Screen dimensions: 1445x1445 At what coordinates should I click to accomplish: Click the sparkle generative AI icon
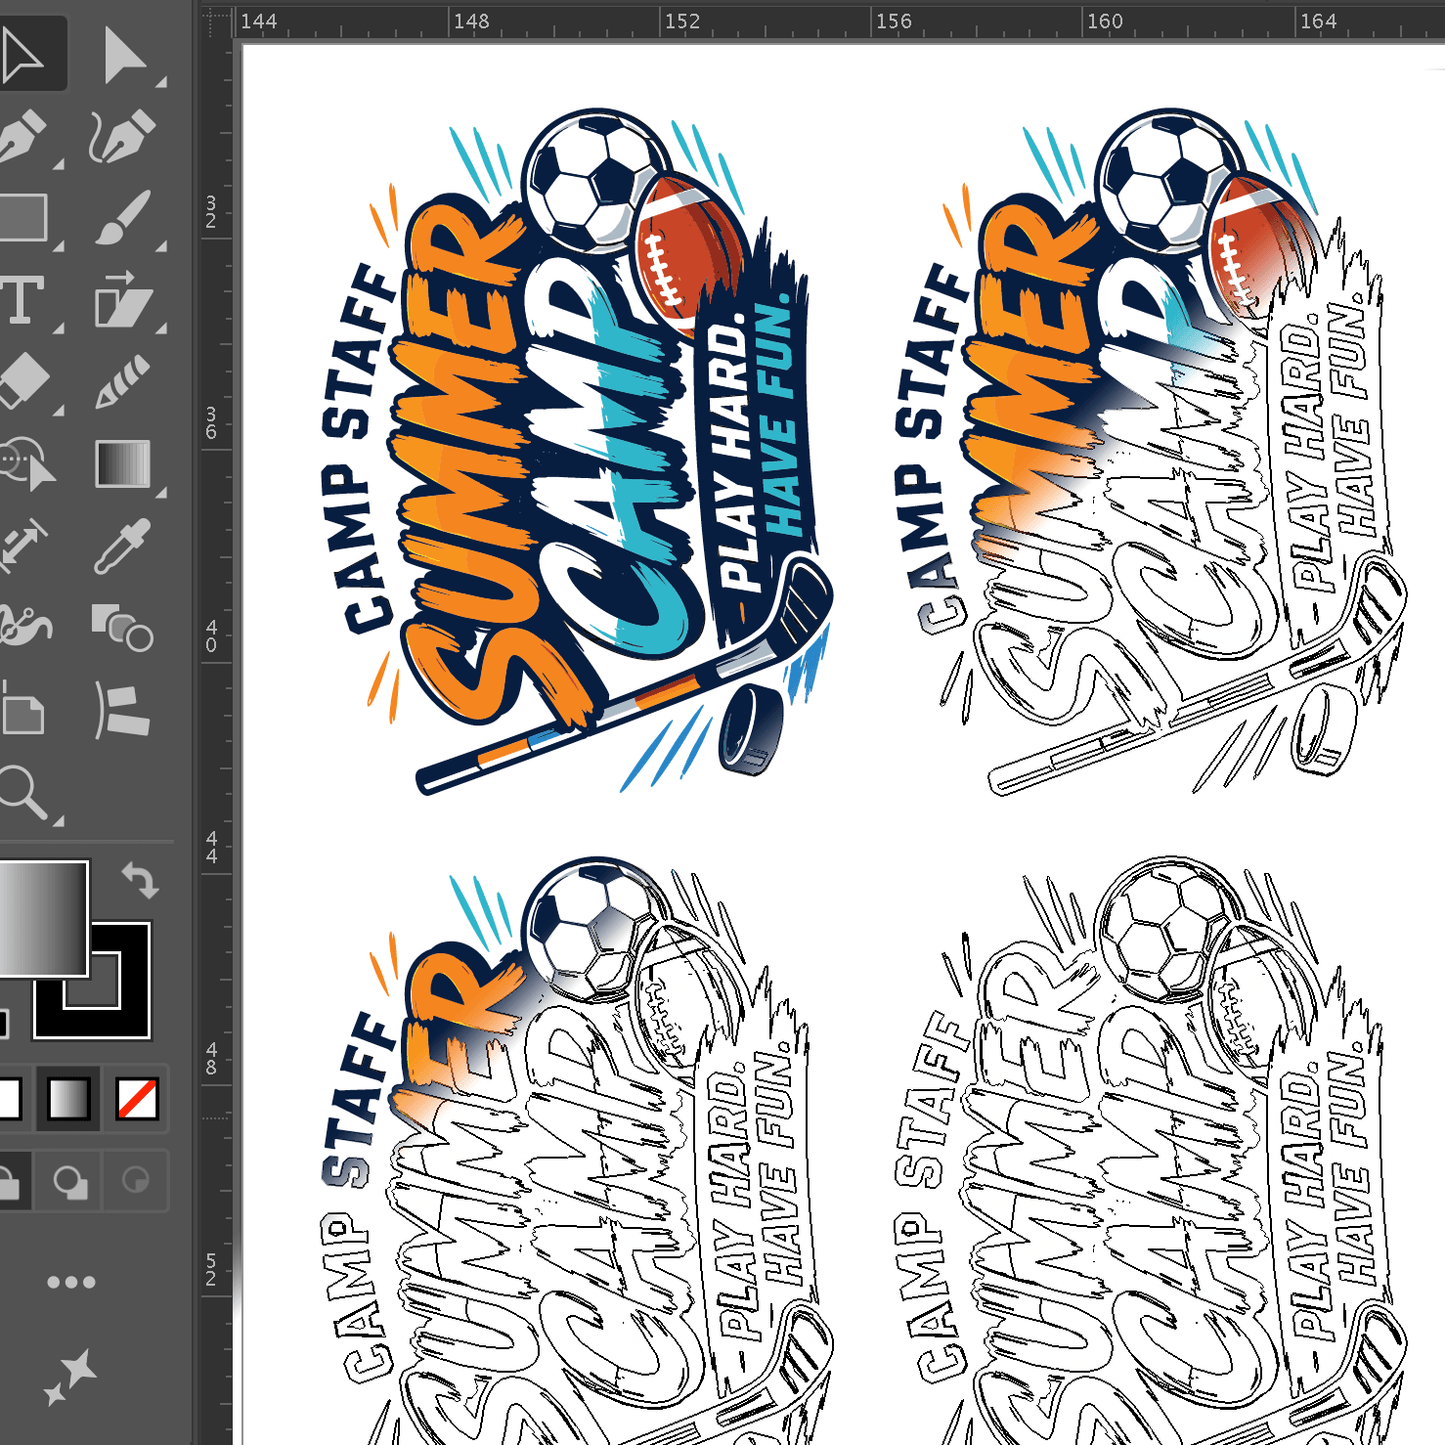(70, 1377)
